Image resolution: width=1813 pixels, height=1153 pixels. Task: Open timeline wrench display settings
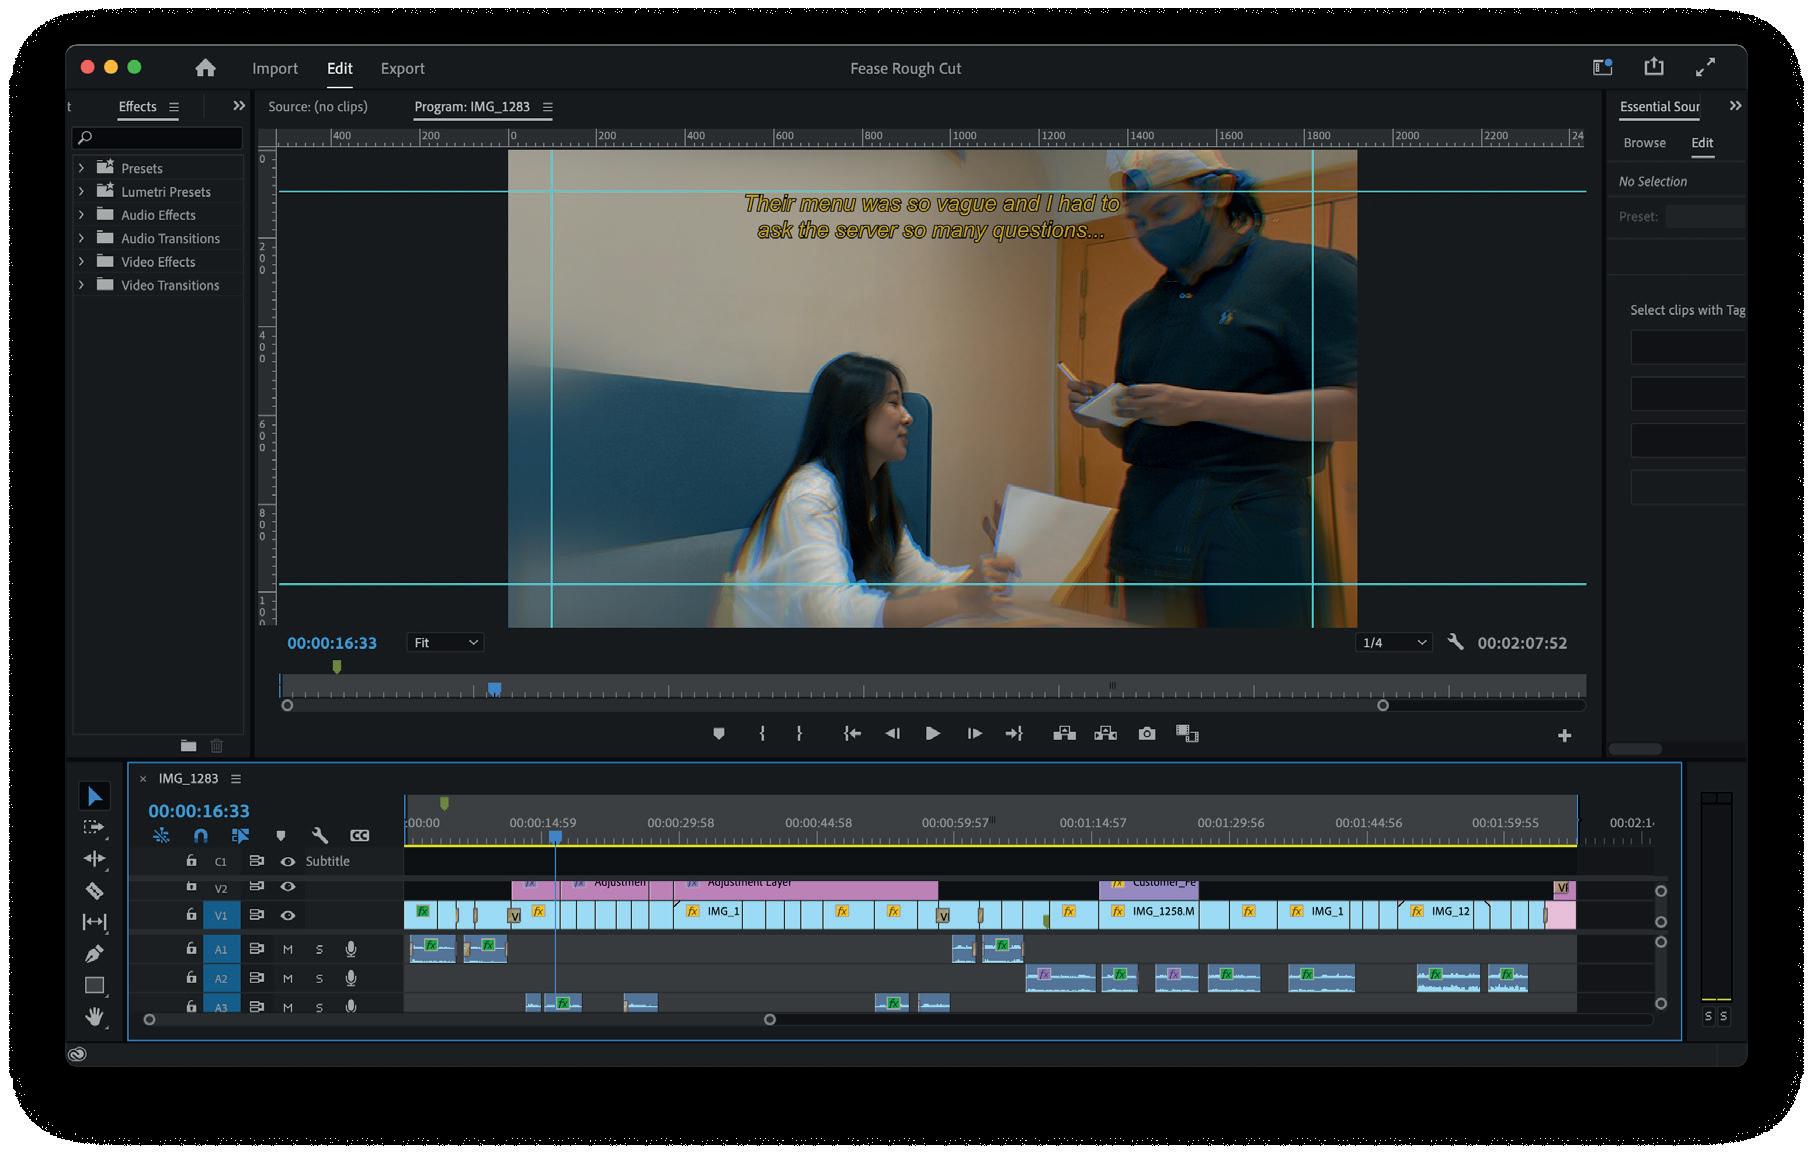pos(320,835)
